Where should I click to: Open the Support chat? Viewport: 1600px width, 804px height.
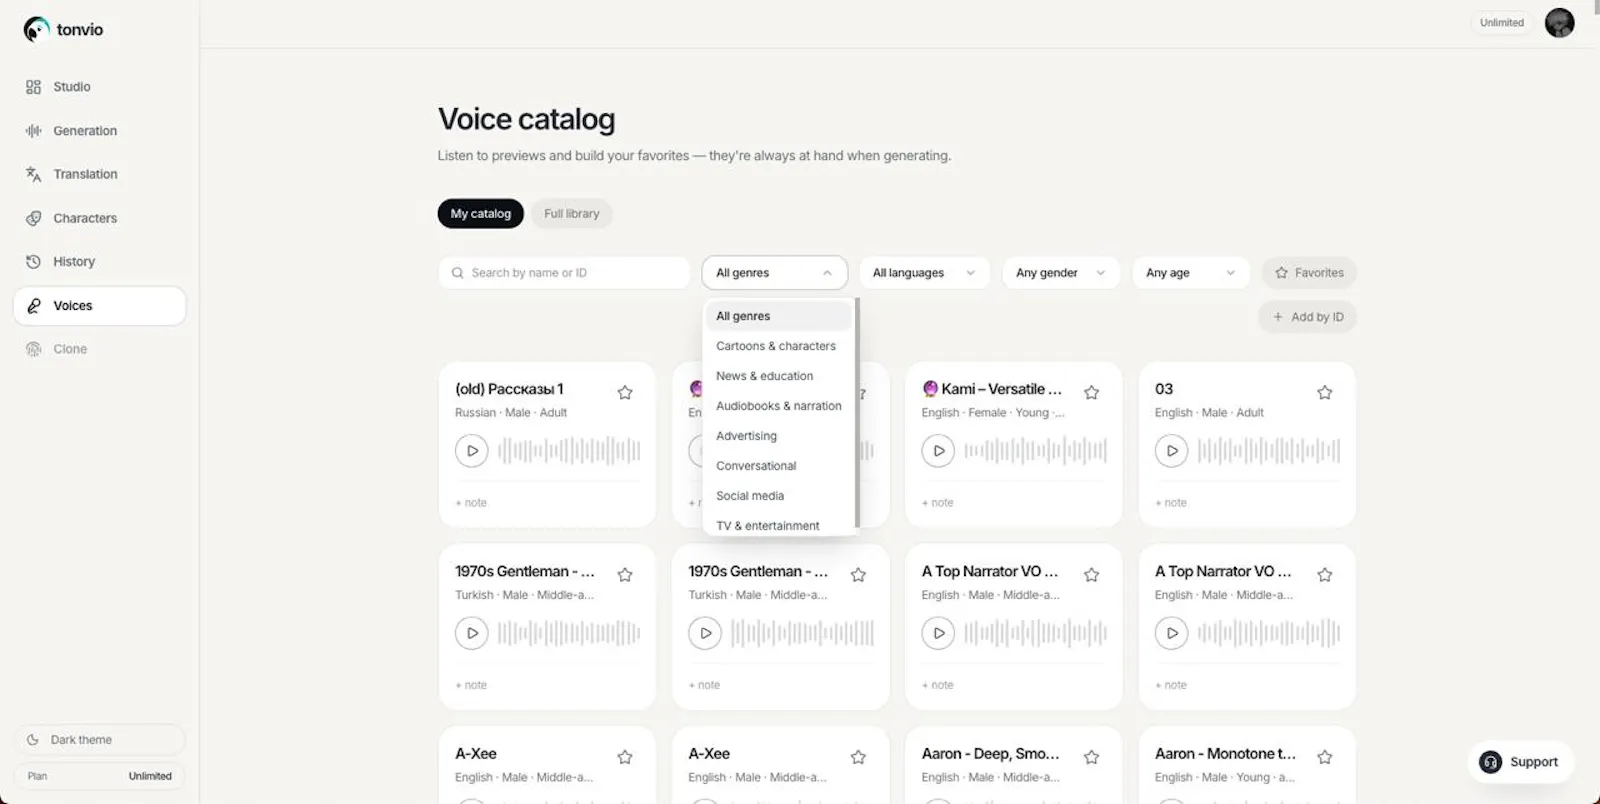click(1520, 762)
